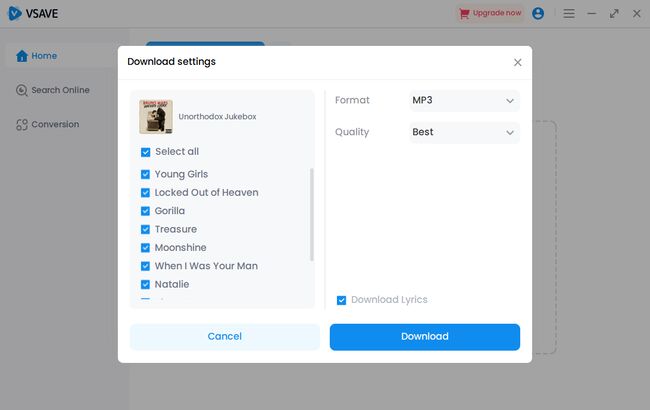The height and width of the screenshot is (410, 650).
Task: Open the Quality Best dropdown
Action: 464,132
